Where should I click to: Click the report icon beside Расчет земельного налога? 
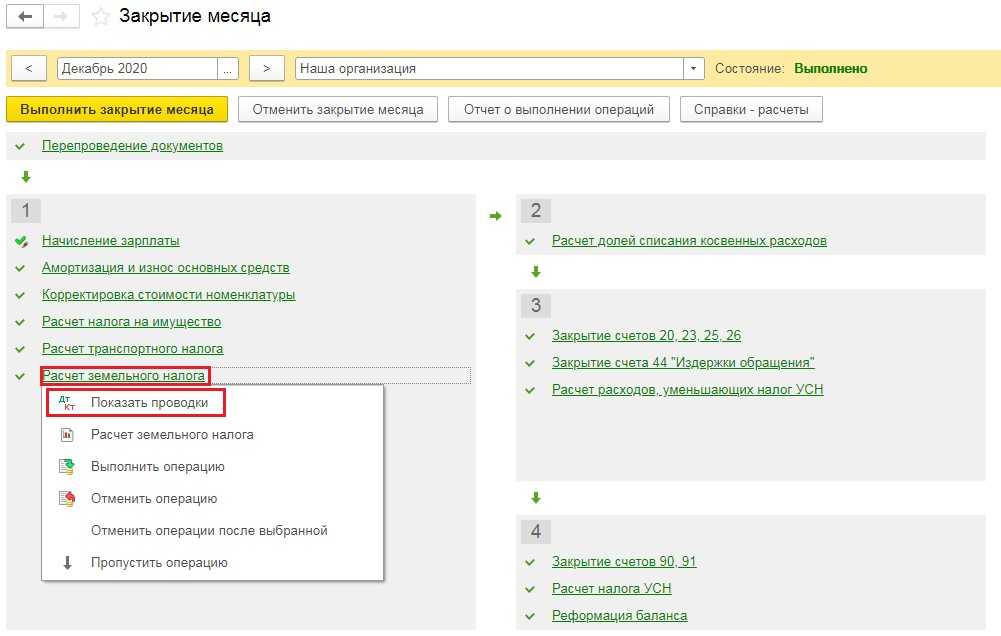tap(67, 435)
